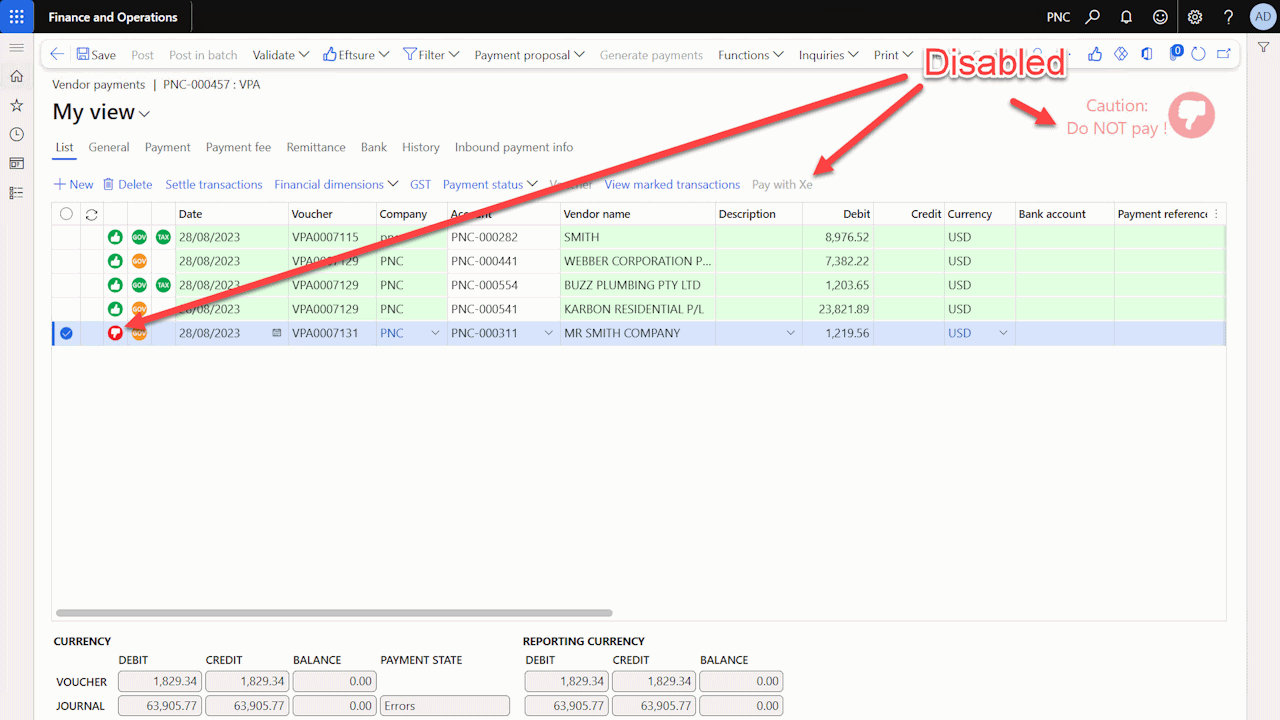Open the Payment status dropdown

(490, 184)
